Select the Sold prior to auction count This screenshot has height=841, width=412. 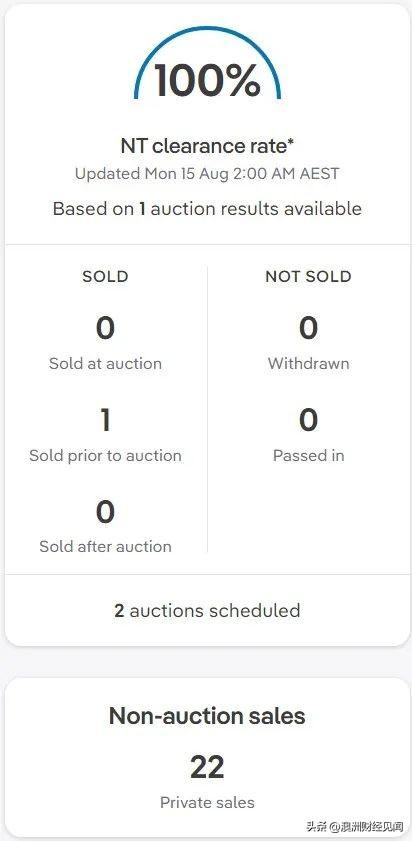(x=105, y=419)
